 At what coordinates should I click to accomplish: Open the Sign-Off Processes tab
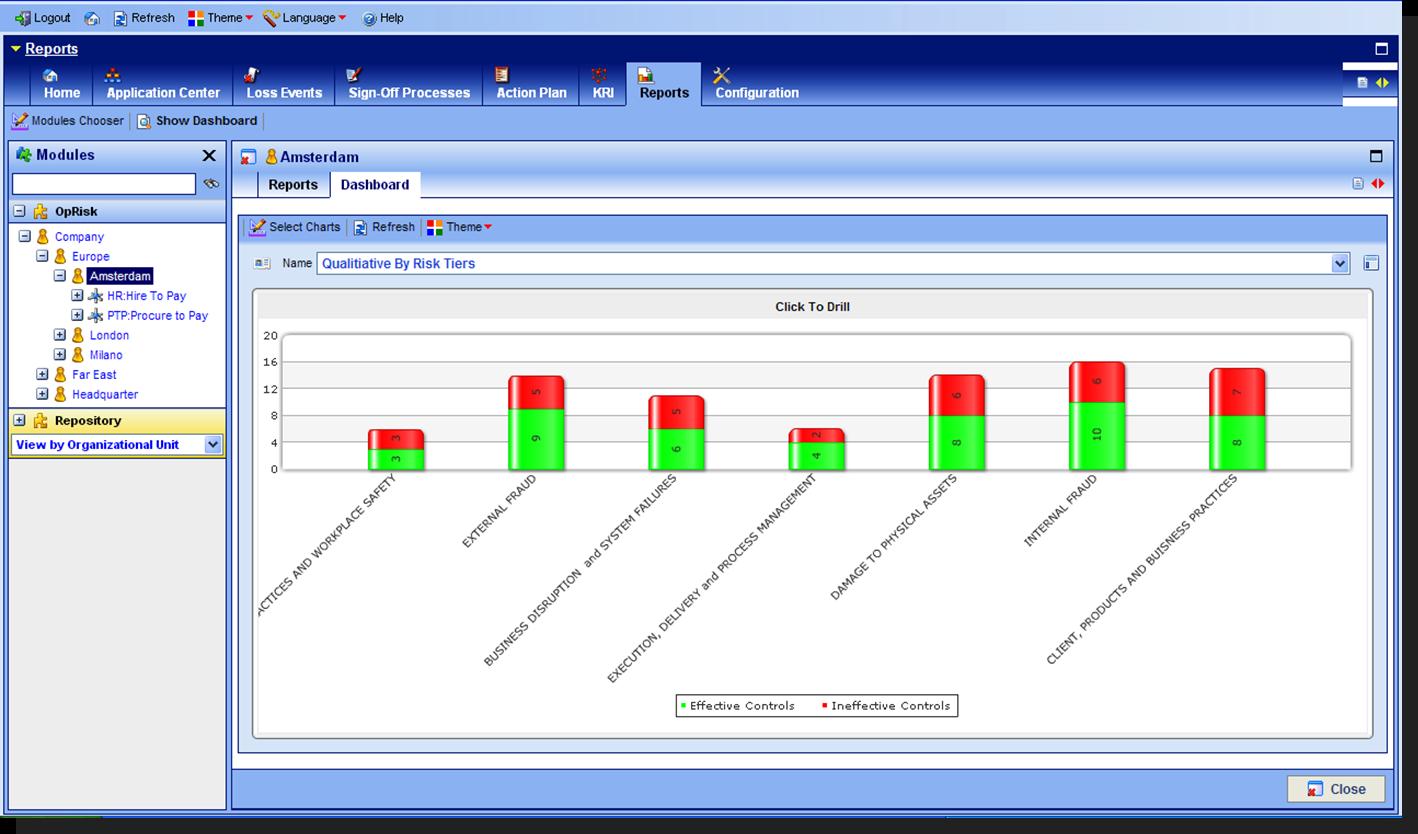coord(409,84)
